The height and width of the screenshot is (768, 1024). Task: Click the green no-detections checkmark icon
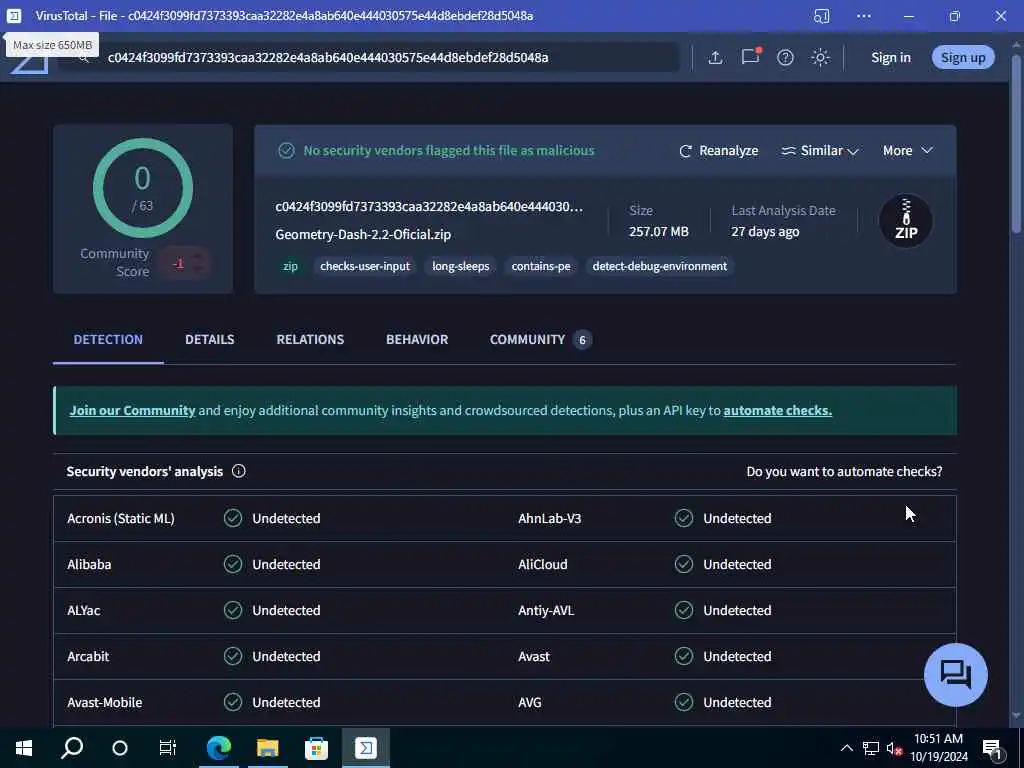(286, 151)
